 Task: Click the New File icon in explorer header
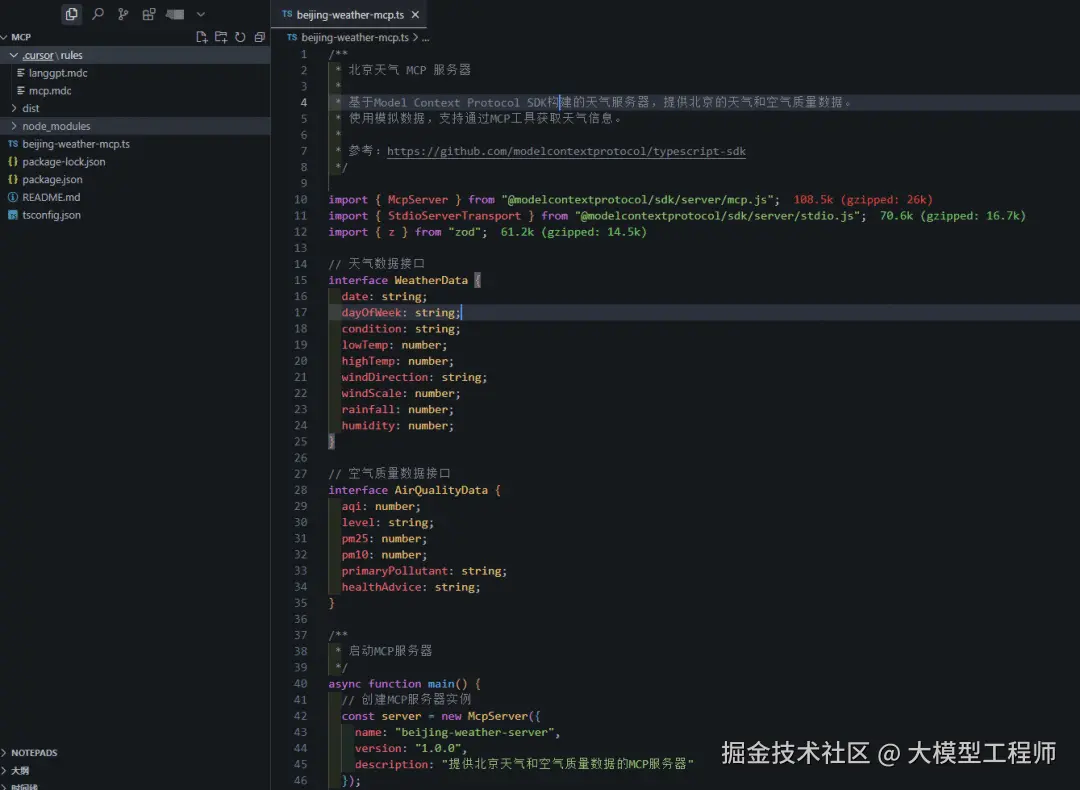201,37
